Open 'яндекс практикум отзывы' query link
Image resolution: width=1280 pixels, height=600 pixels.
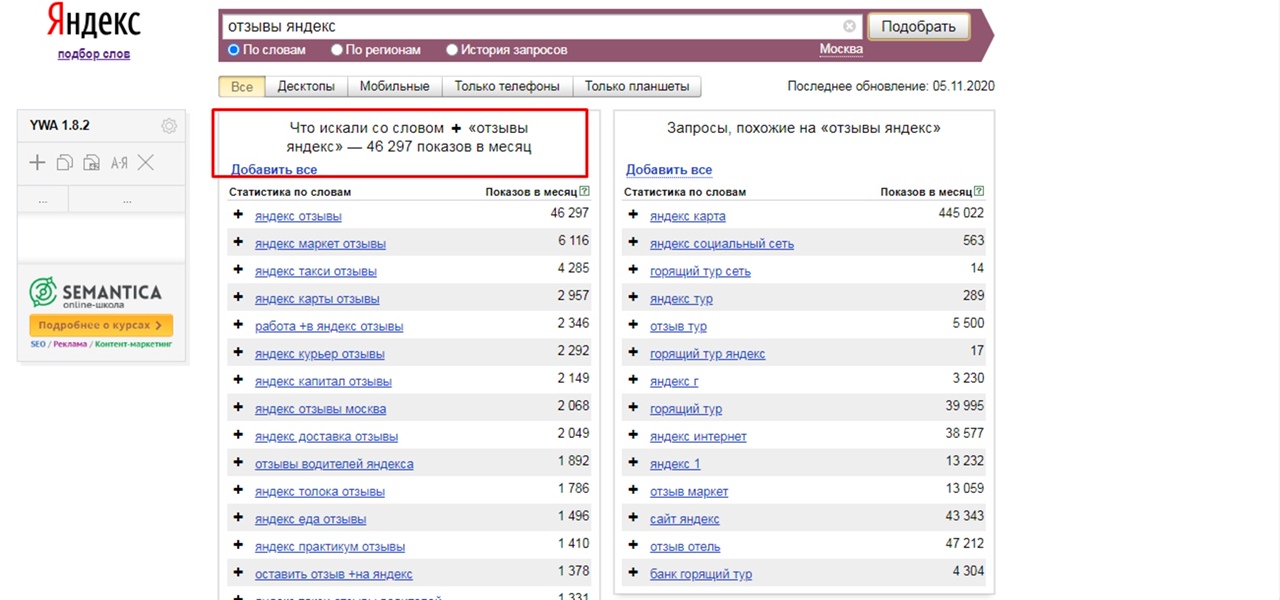[x=330, y=547]
